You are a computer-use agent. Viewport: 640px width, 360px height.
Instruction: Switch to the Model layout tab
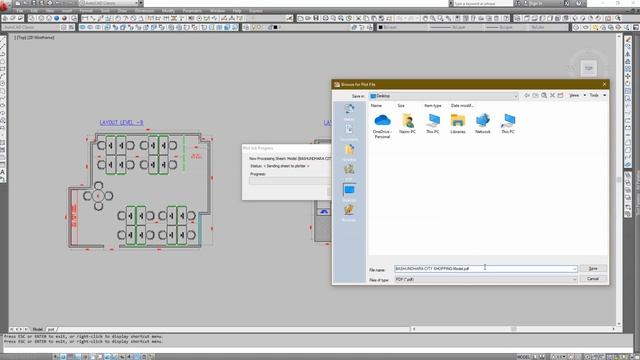[x=38, y=329]
